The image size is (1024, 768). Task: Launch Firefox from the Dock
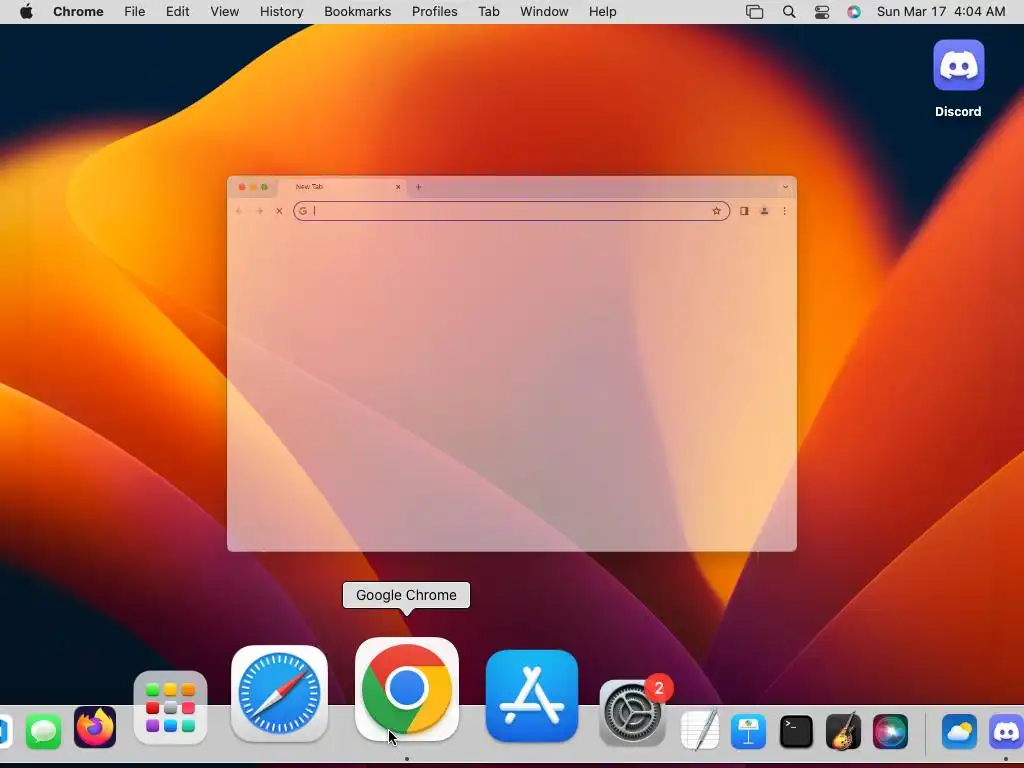point(95,727)
